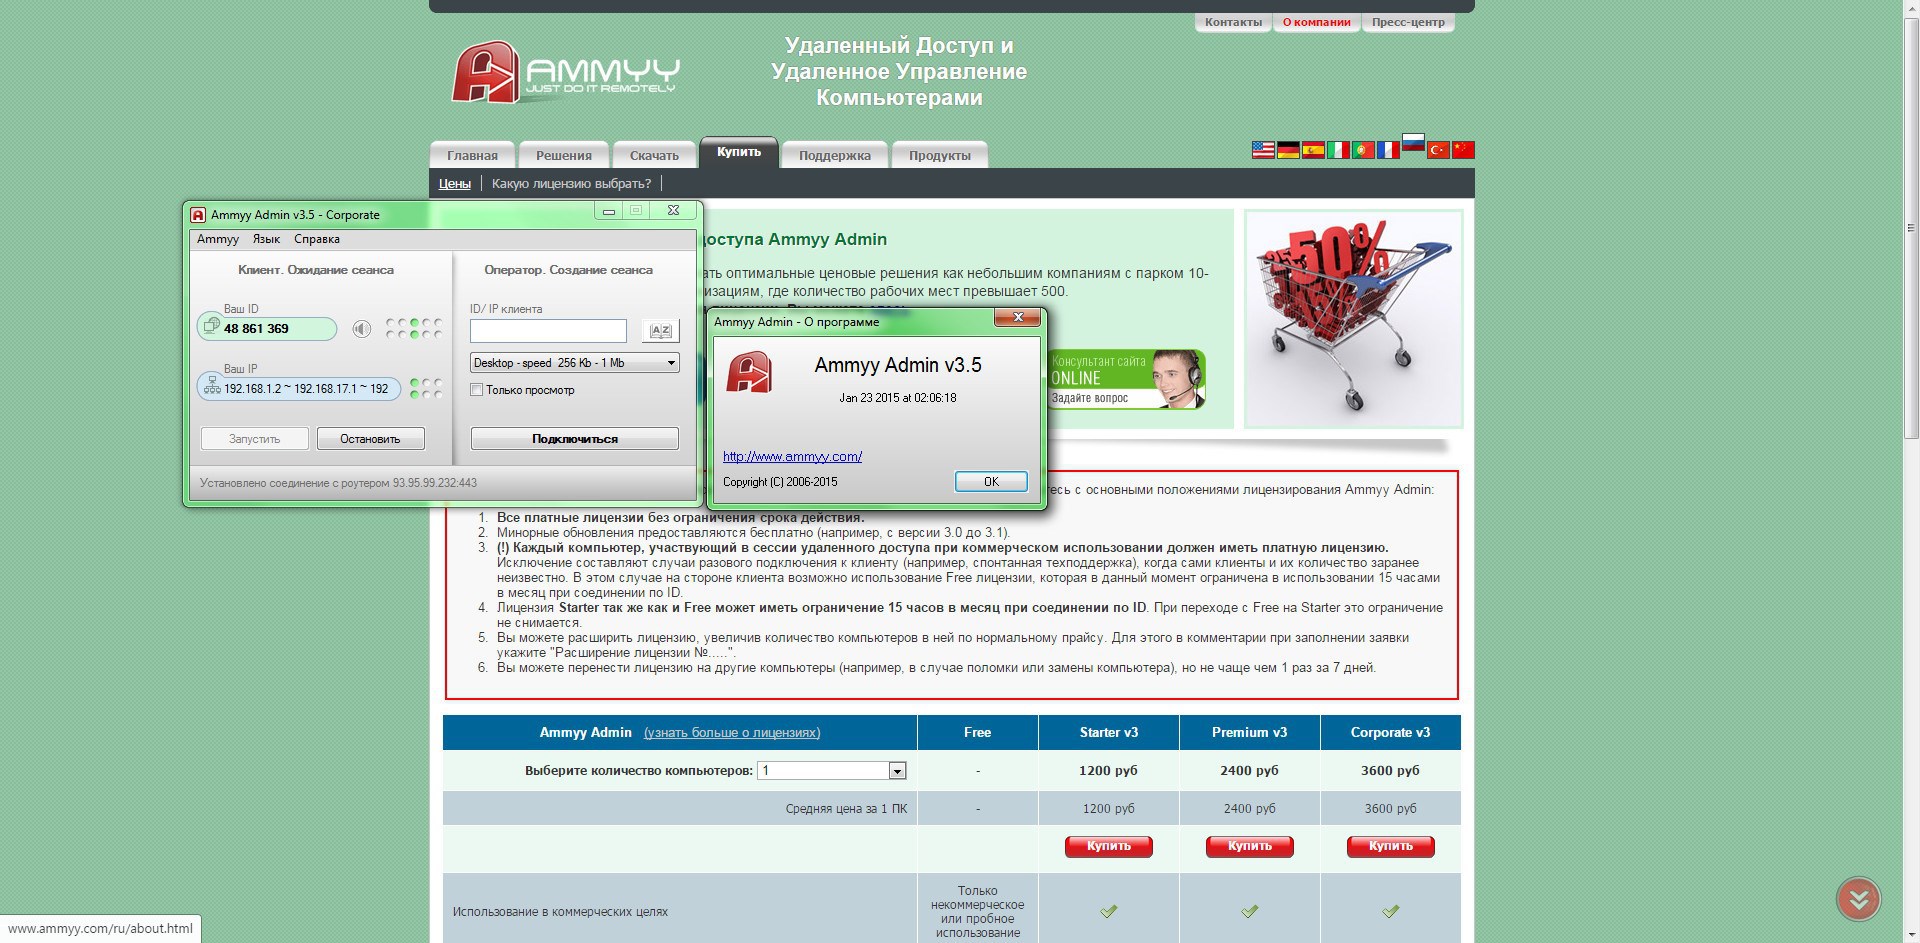Click the Запустить button
Screen dimensions: 1920x943
[254, 439]
